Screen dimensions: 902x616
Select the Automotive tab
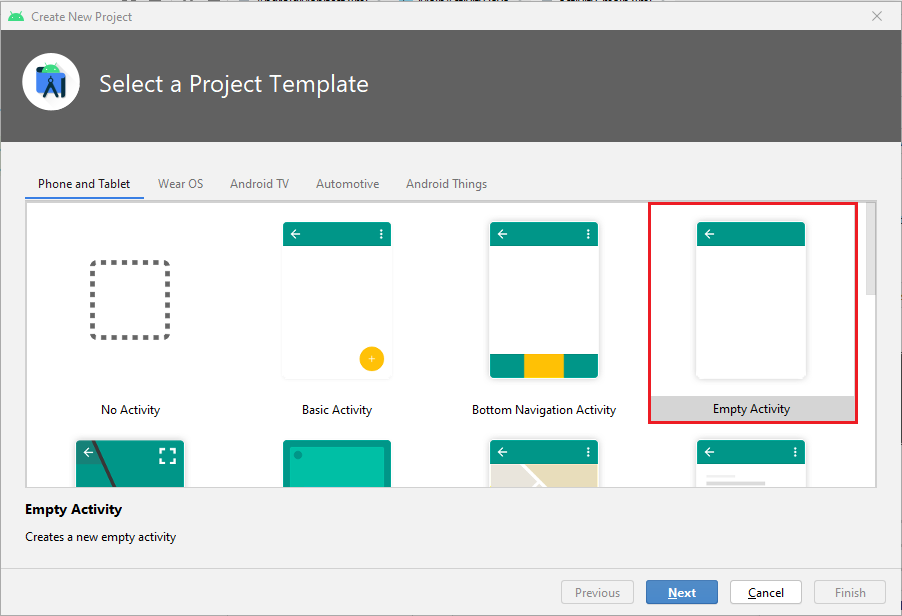(347, 184)
